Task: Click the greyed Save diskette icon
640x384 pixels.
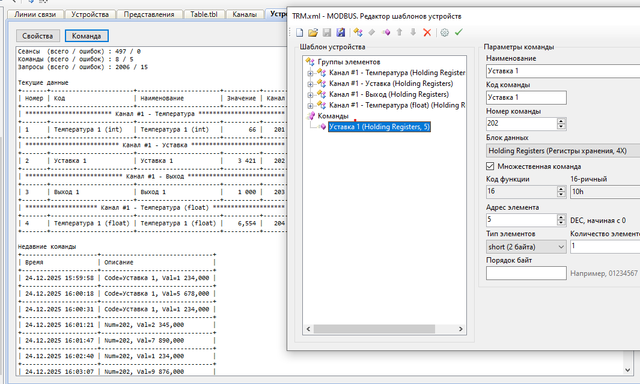Action: point(327,32)
